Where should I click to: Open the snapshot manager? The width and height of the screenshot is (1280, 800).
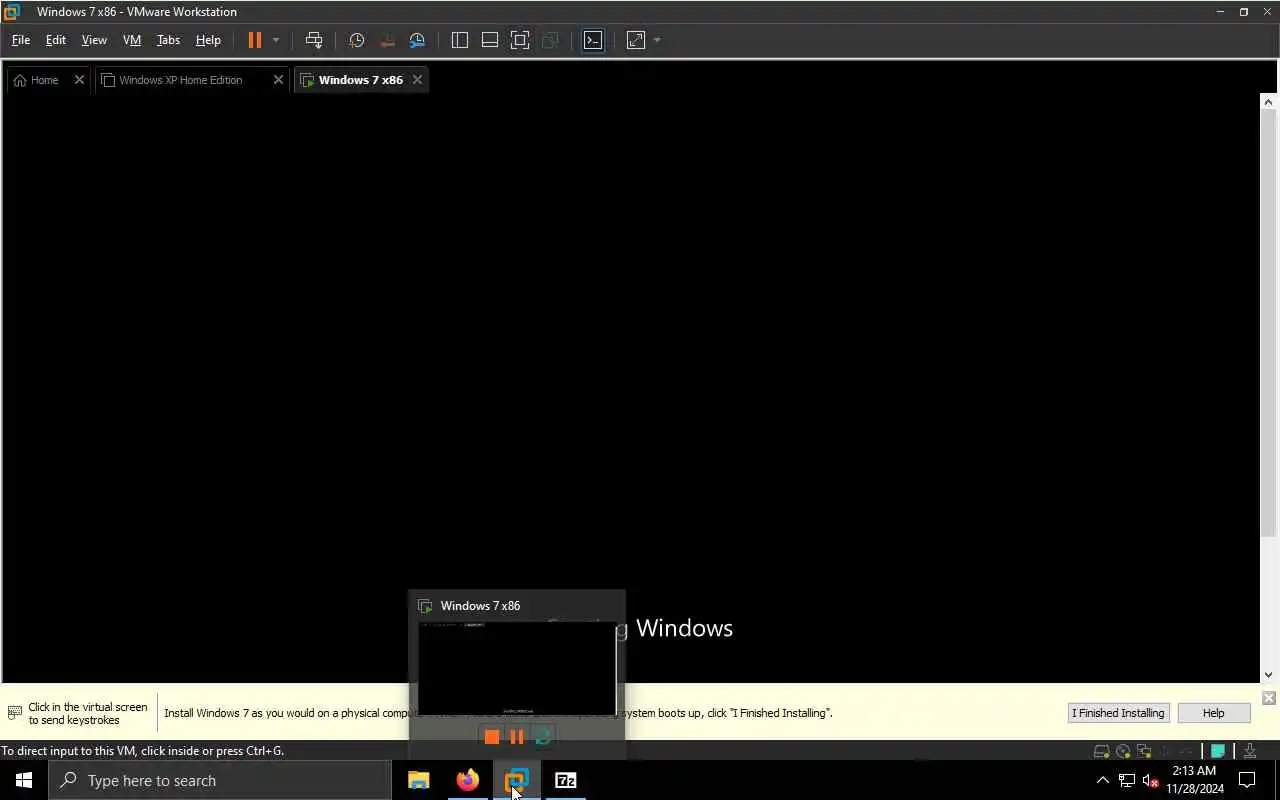pyautogui.click(x=417, y=40)
